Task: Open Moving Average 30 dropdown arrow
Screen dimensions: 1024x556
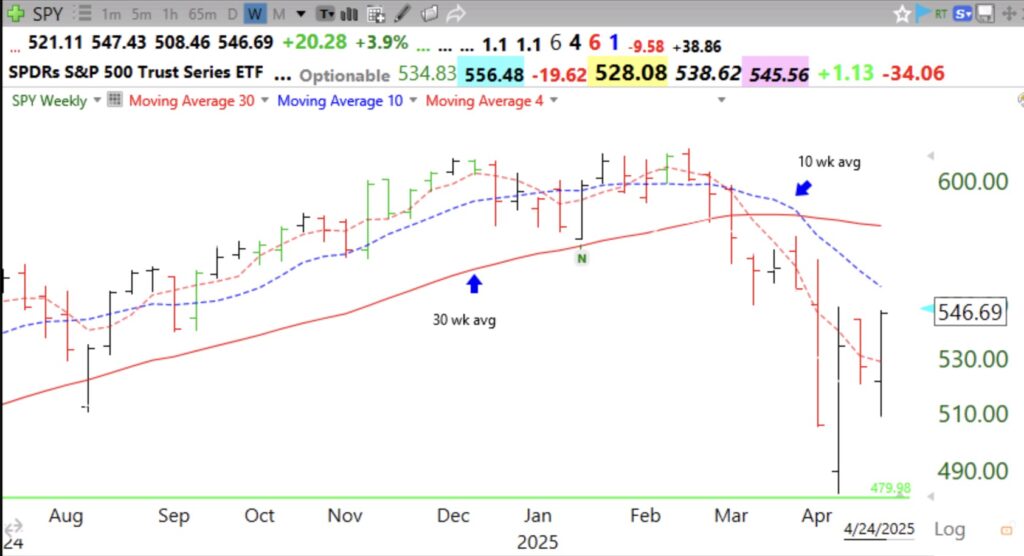Action: (264, 100)
